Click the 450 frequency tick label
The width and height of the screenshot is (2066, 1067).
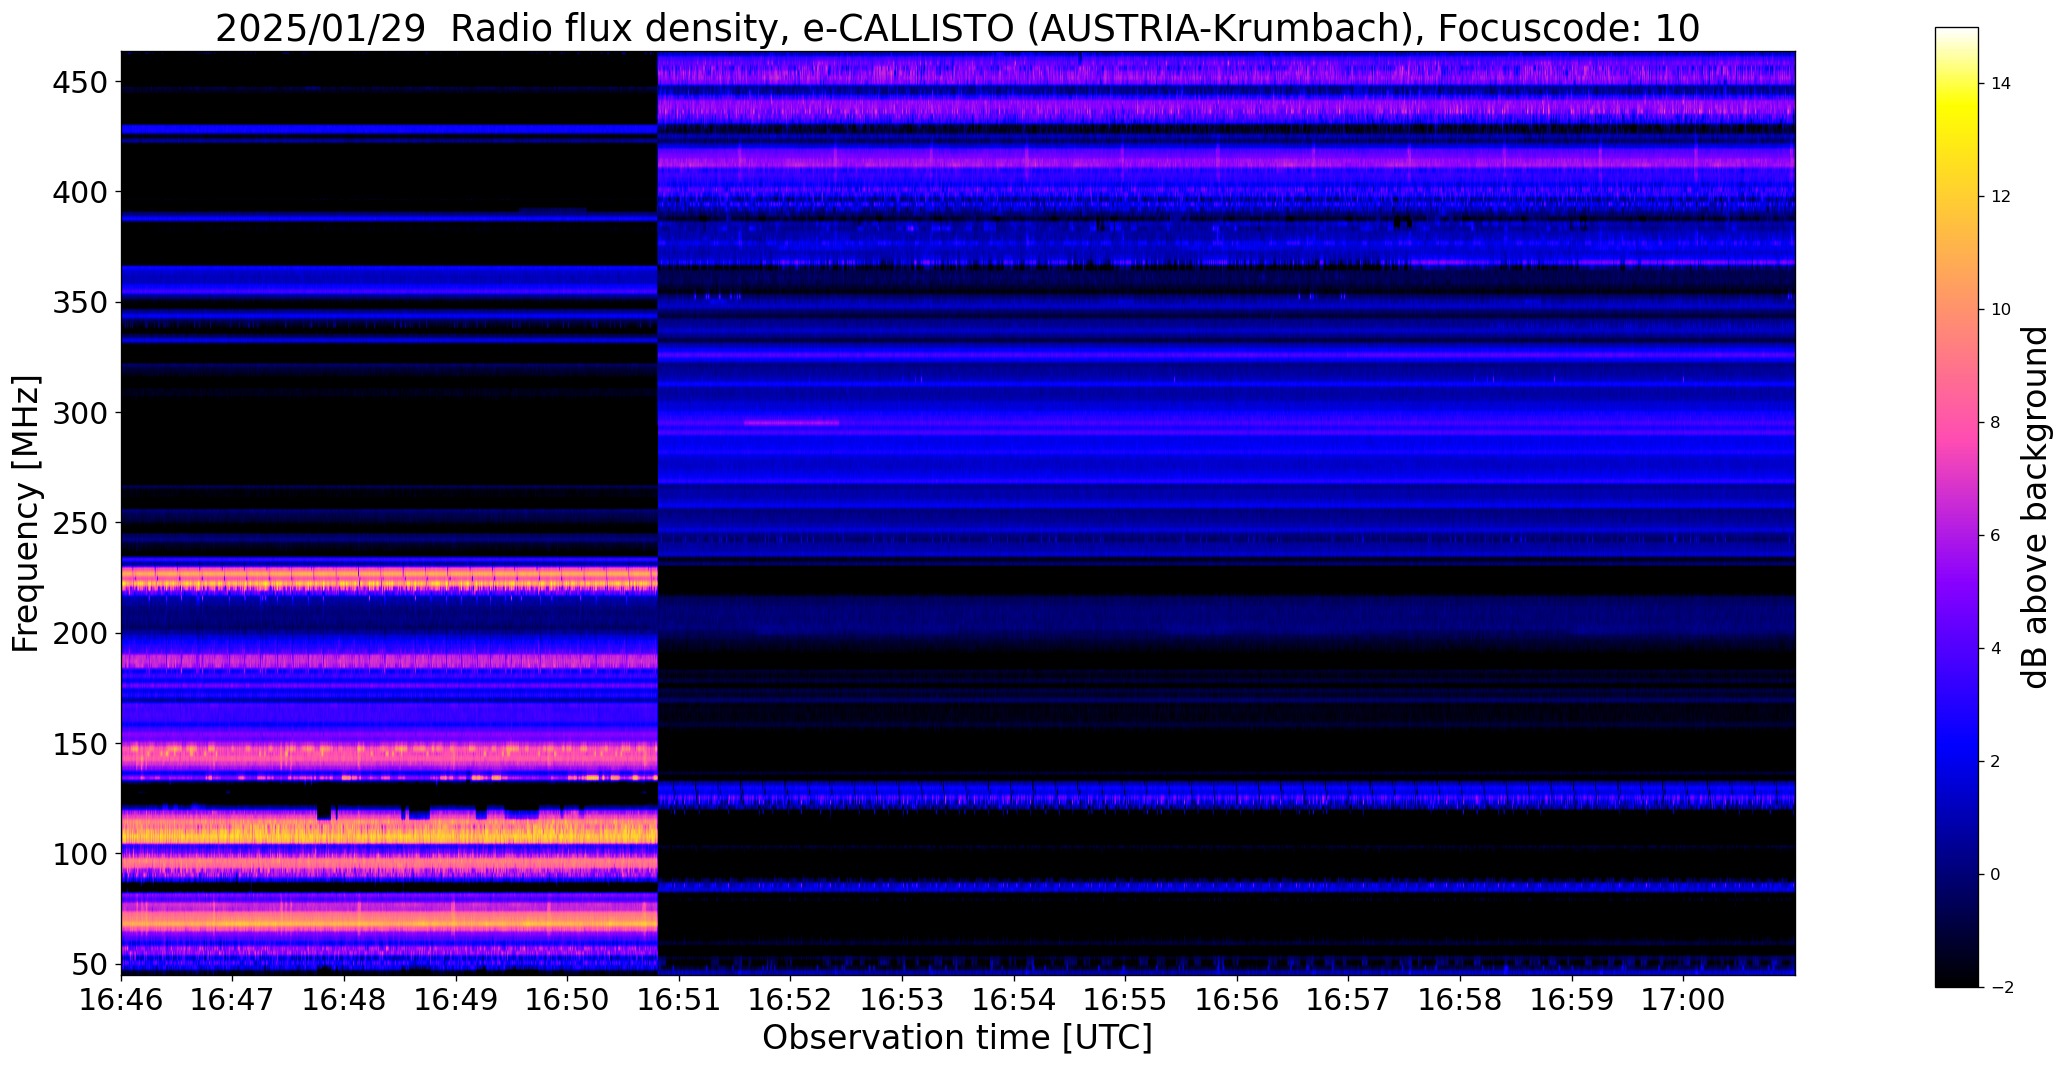[x=79, y=82]
